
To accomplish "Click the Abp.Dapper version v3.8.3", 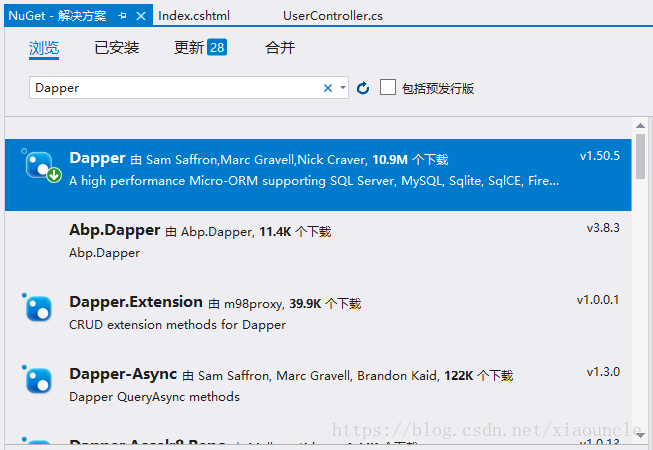I will [x=603, y=228].
